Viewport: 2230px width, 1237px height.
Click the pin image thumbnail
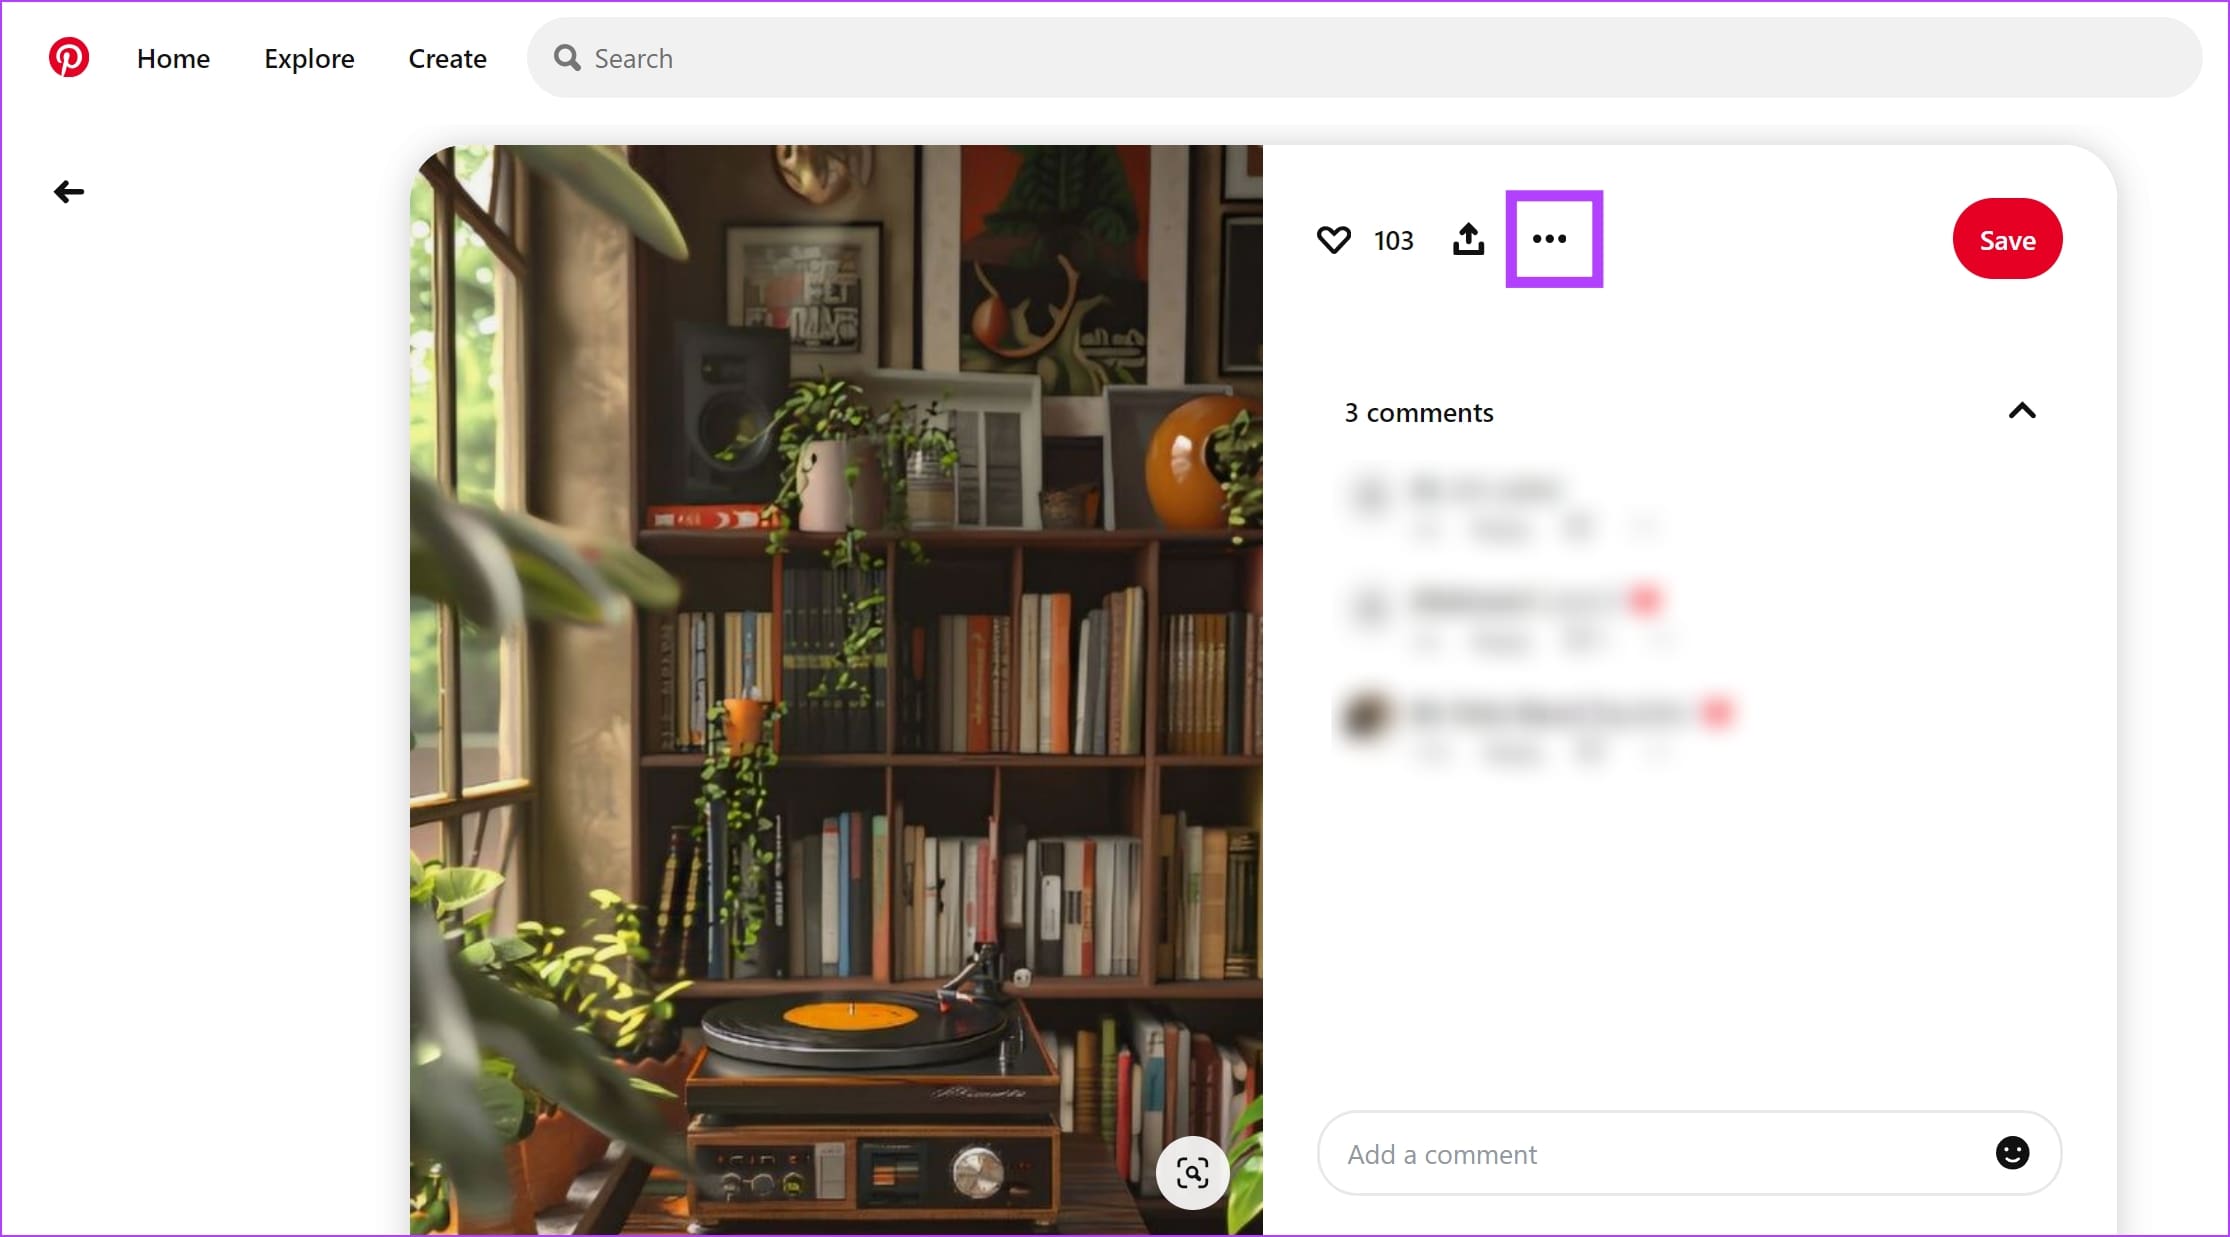click(836, 690)
